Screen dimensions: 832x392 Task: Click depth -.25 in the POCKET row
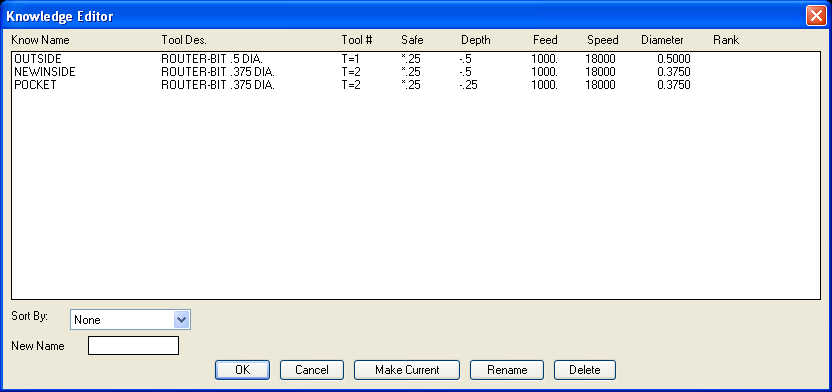tap(468, 85)
